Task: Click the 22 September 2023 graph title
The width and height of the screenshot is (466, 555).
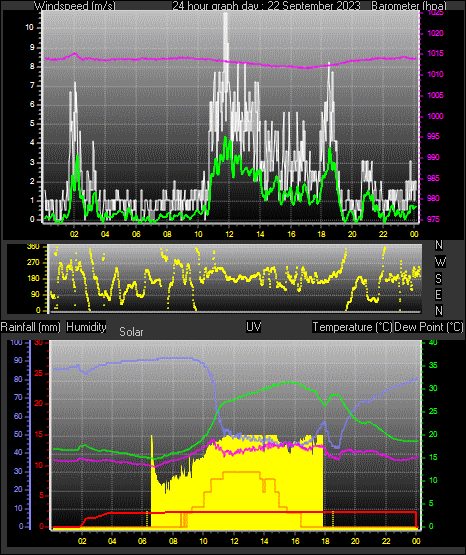Action: click(314, 6)
